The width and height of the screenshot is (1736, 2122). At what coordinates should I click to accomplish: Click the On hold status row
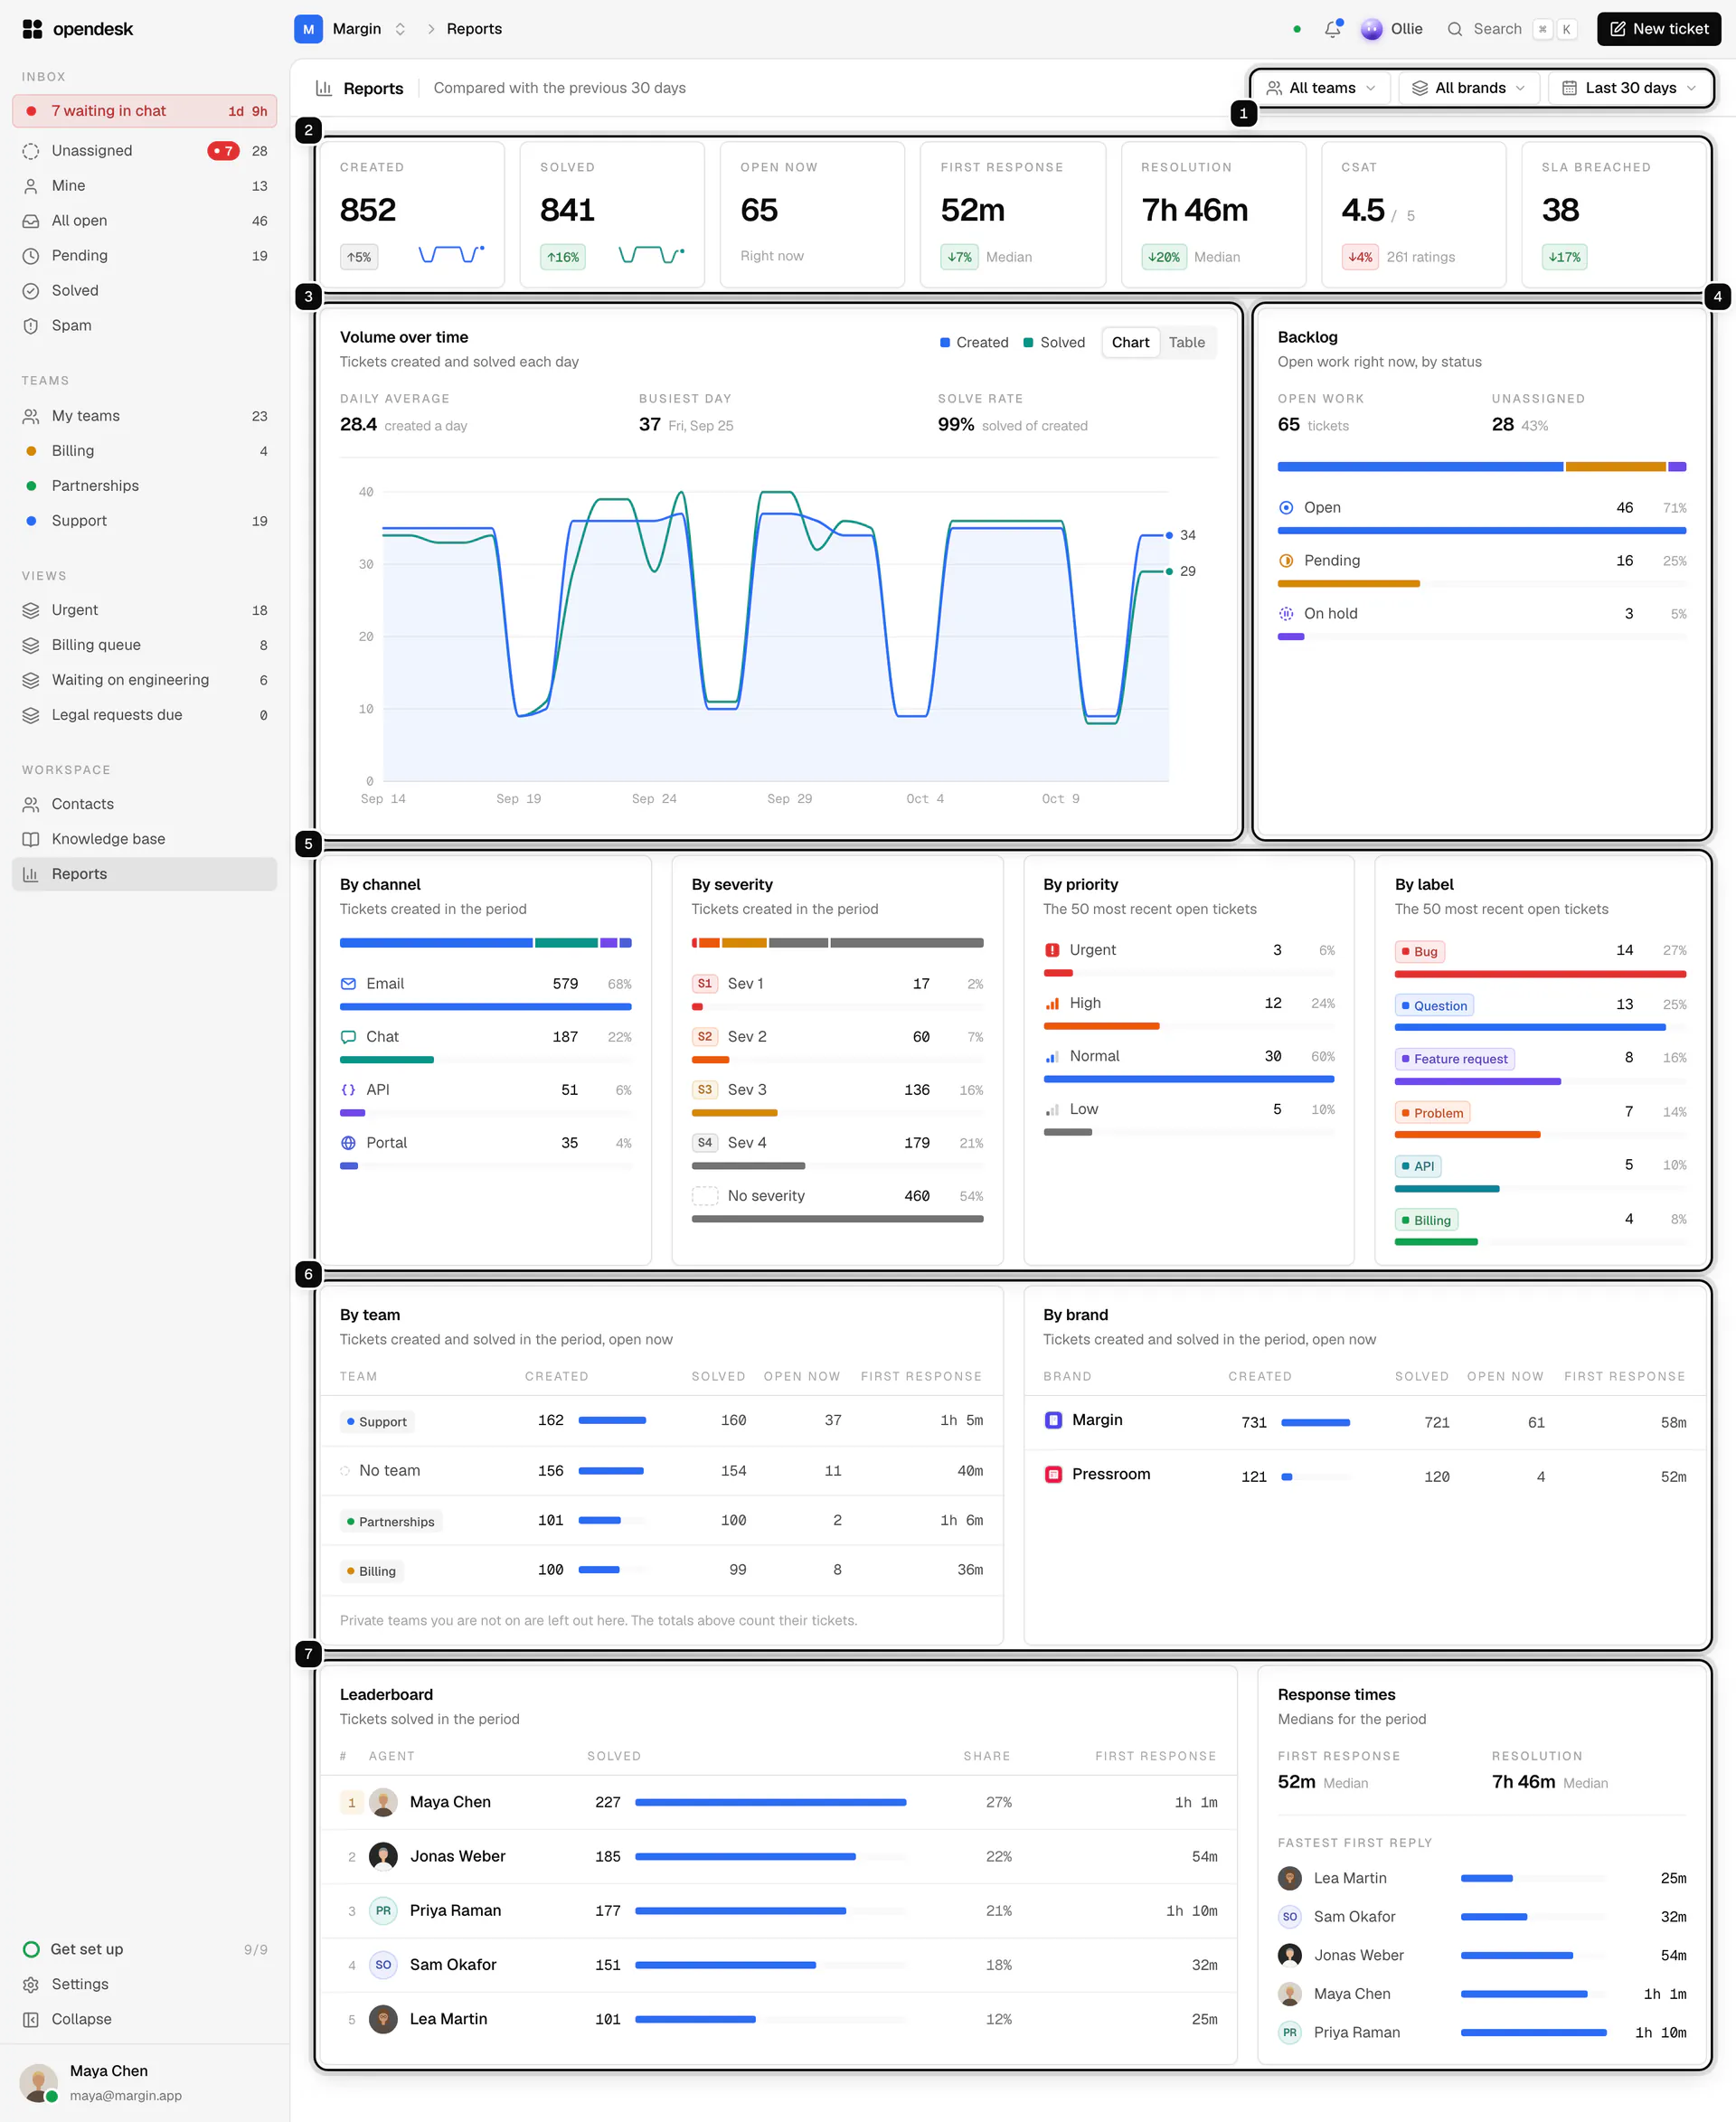point(1481,621)
